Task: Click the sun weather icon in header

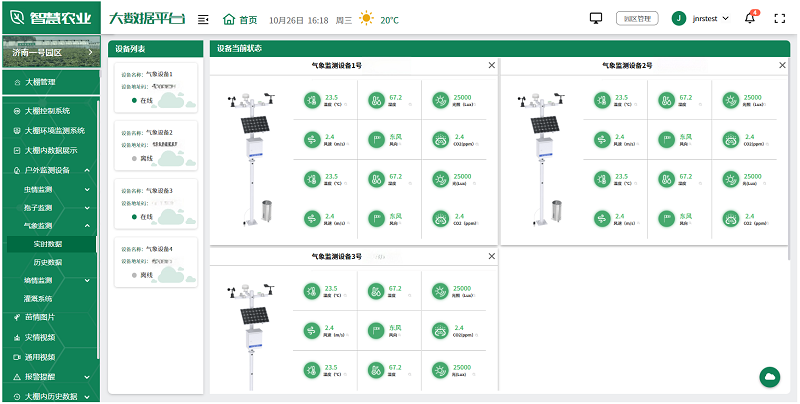Action: [367, 19]
